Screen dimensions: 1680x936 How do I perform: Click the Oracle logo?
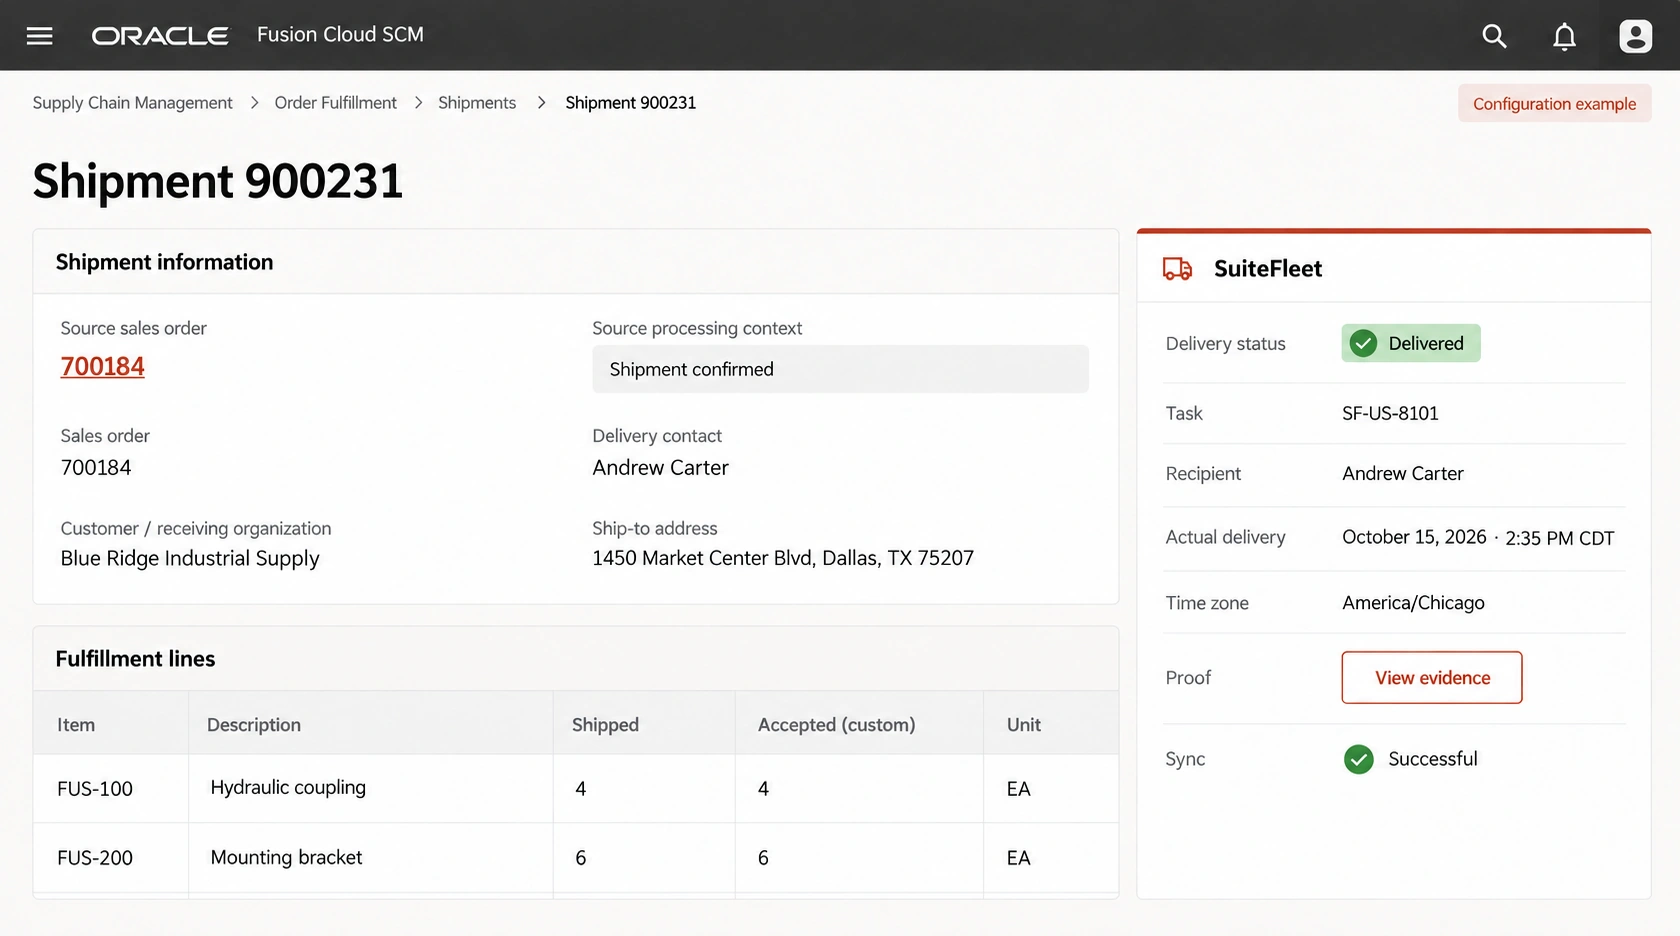160,36
